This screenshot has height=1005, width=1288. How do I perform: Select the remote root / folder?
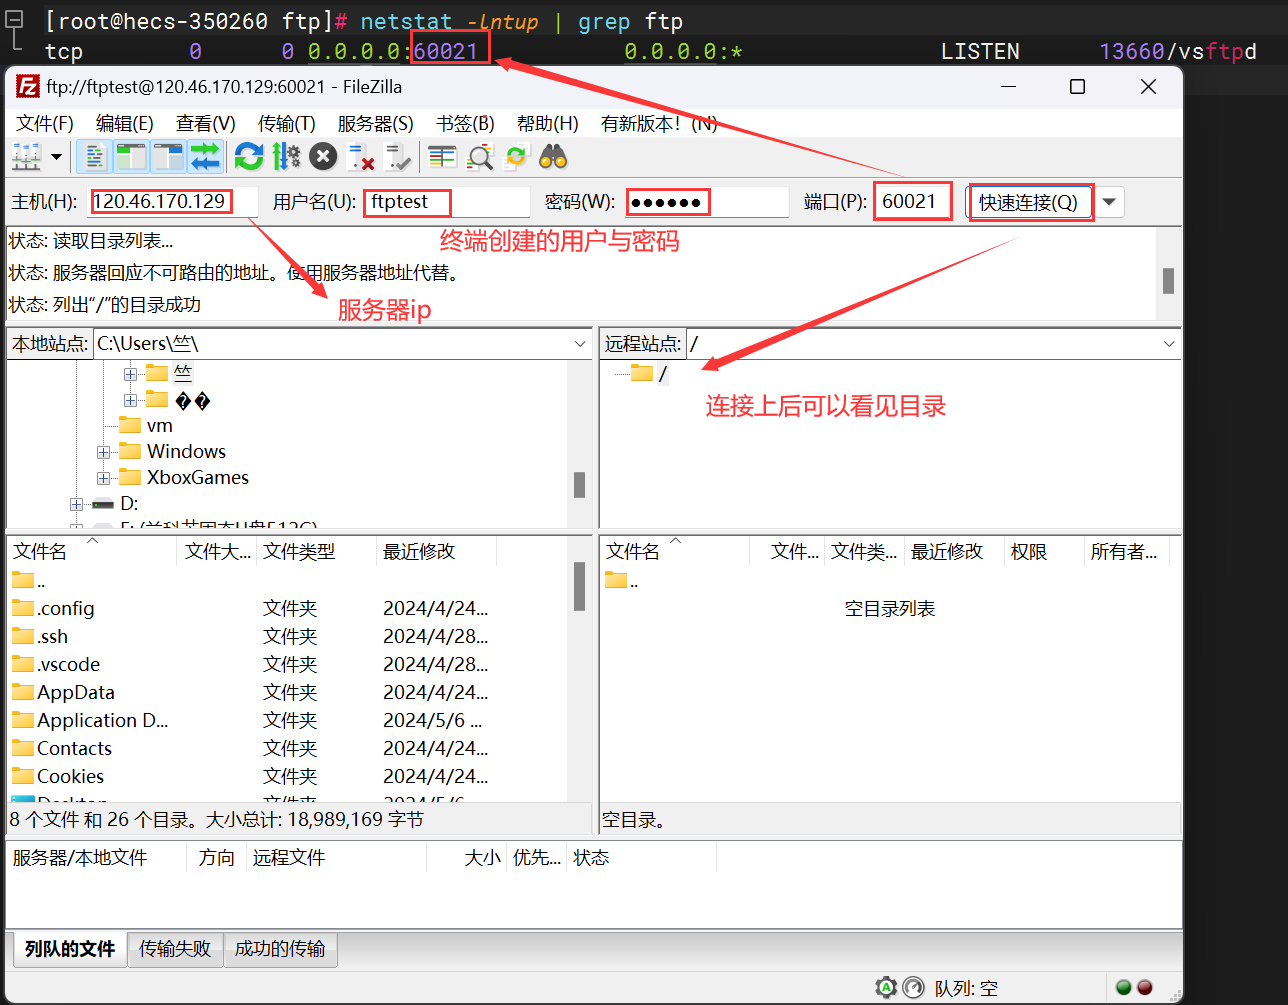coord(662,374)
